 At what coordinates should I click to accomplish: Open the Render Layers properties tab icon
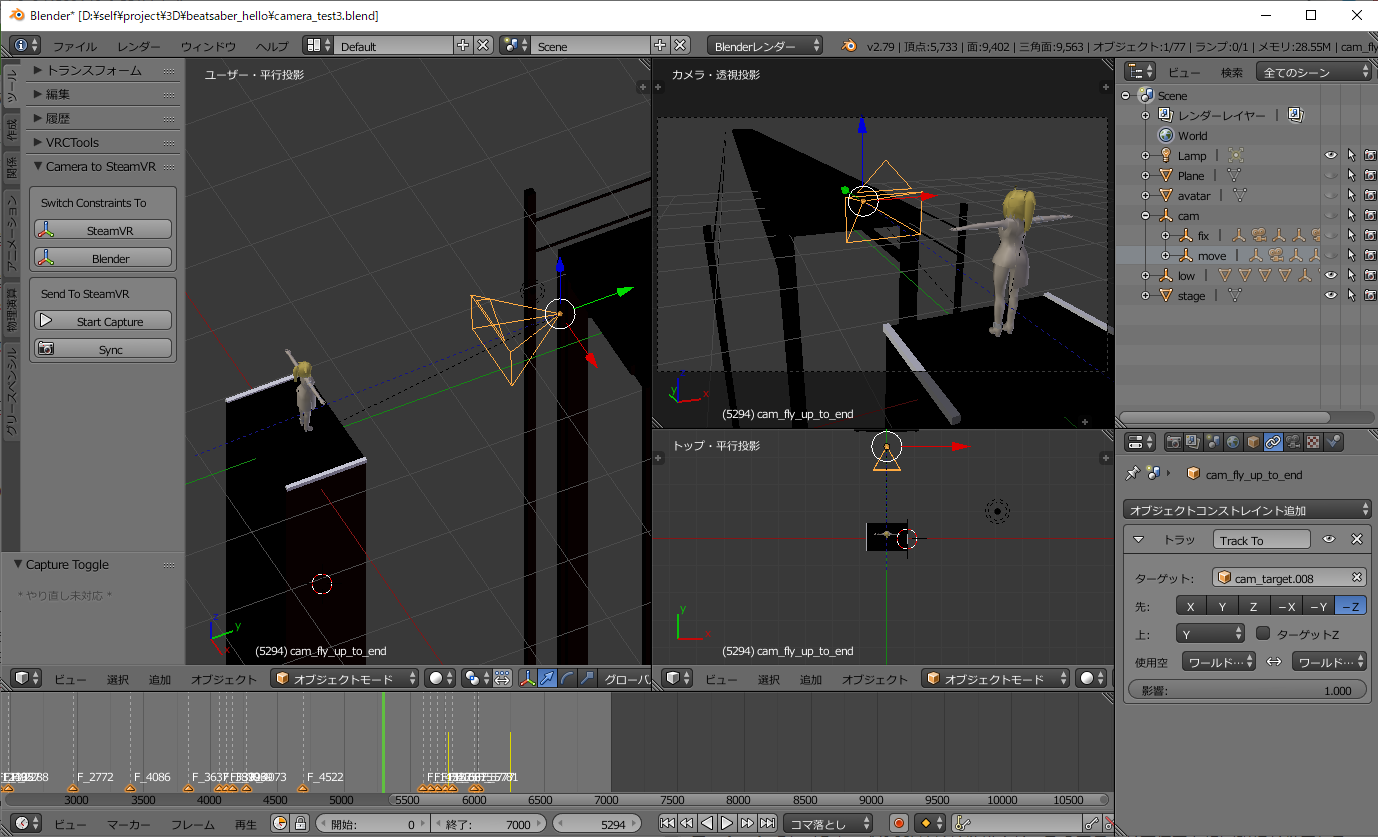pyautogui.click(x=1194, y=442)
